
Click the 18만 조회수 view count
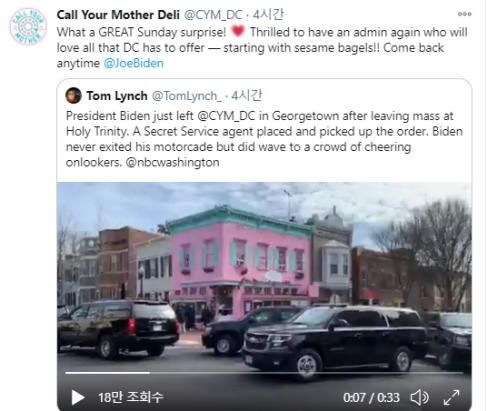pyautogui.click(x=131, y=397)
